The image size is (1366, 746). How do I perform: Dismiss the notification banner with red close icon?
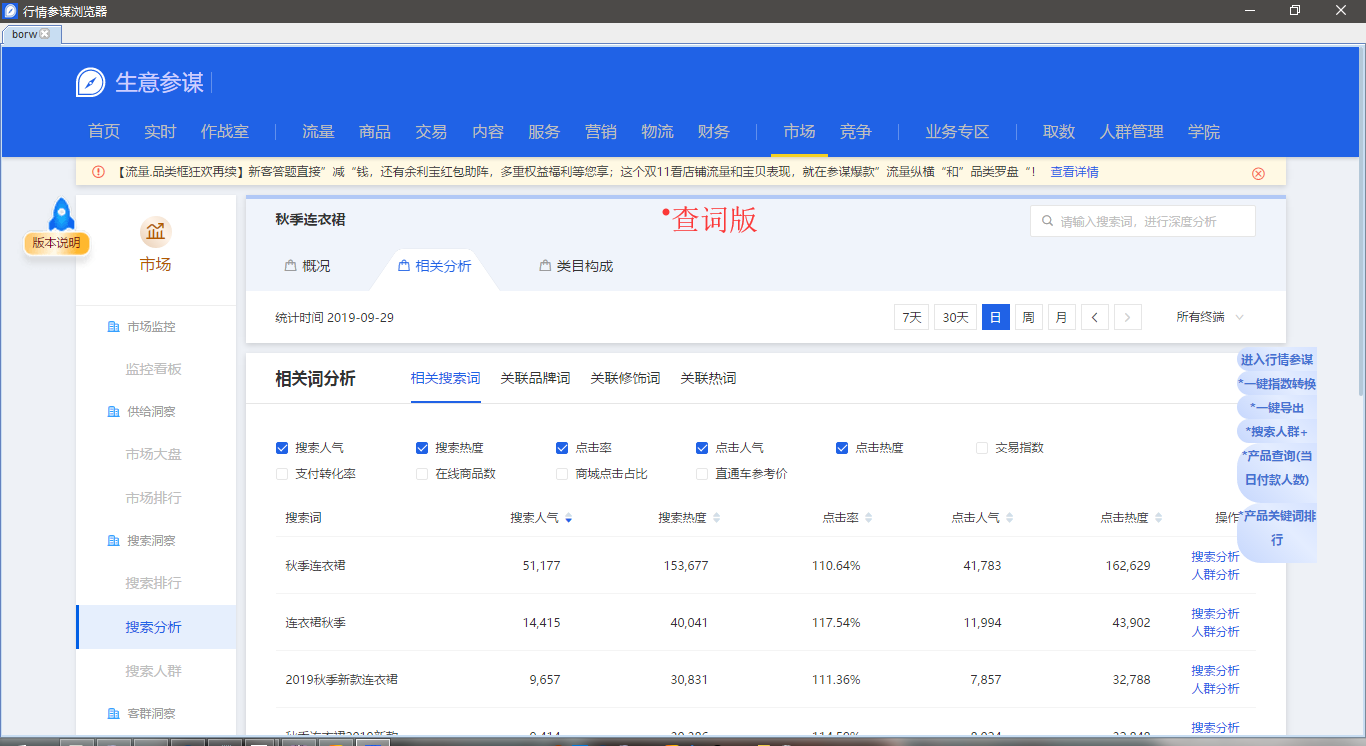[1258, 173]
